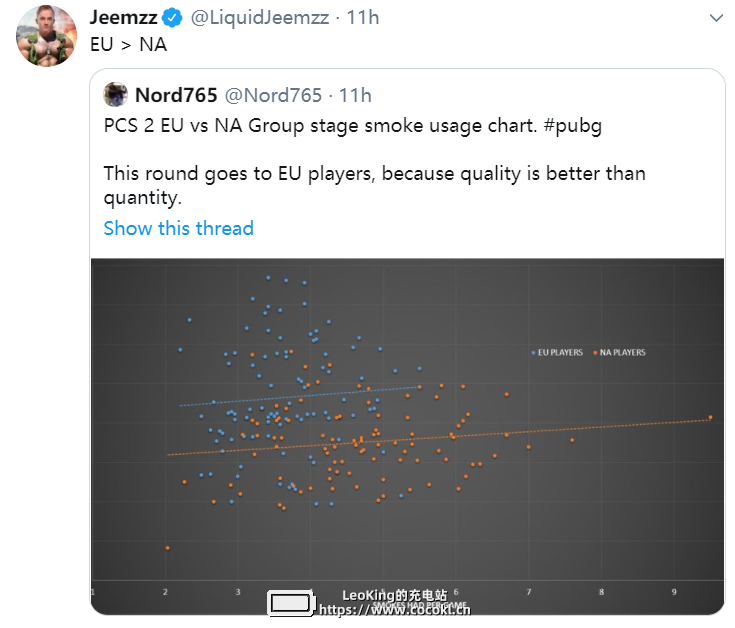
Task: Click the @LiquidJeemzz handle
Action: tap(260, 18)
